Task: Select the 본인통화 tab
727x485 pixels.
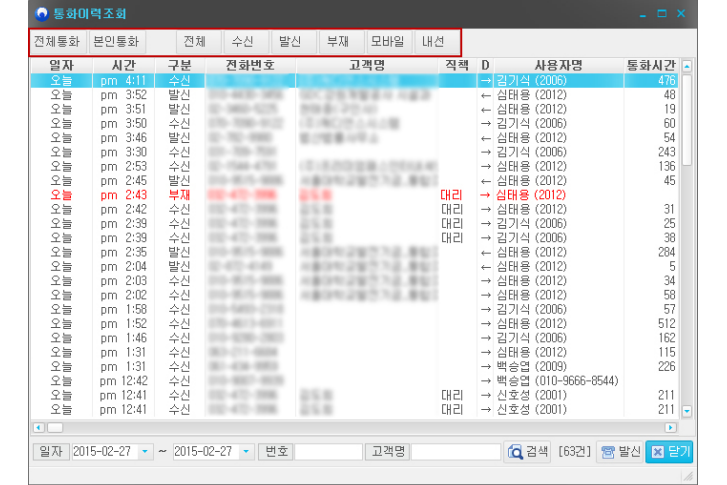Action: pyautogui.click(x=116, y=42)
